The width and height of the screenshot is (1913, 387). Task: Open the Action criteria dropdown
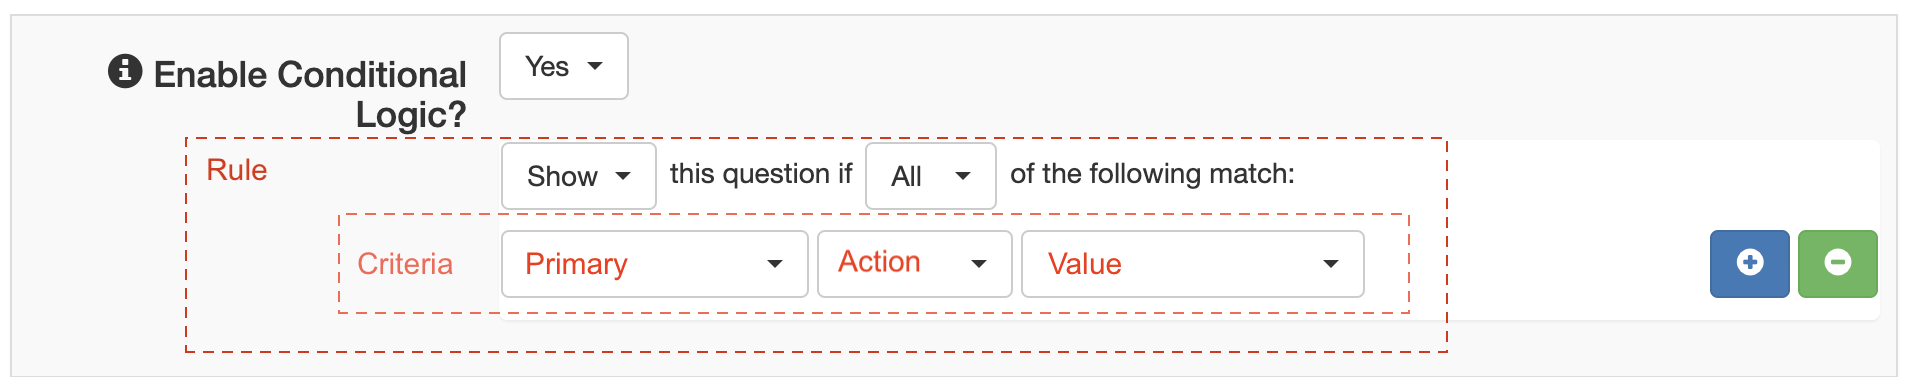(x=915, y=264)
